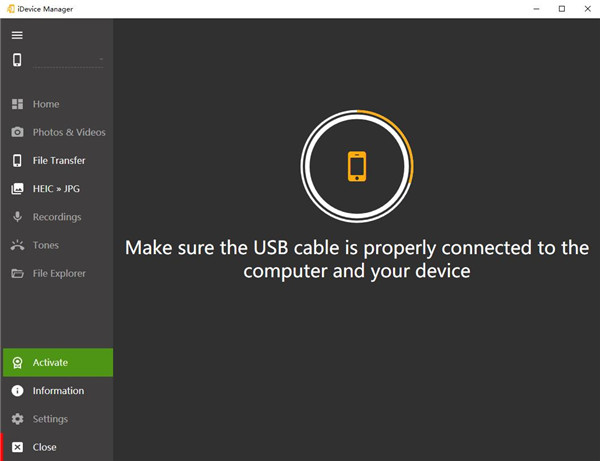Click the HEIC » JPG image icon
The width and height of the screenshot is (600, 461).
[17, 188]
